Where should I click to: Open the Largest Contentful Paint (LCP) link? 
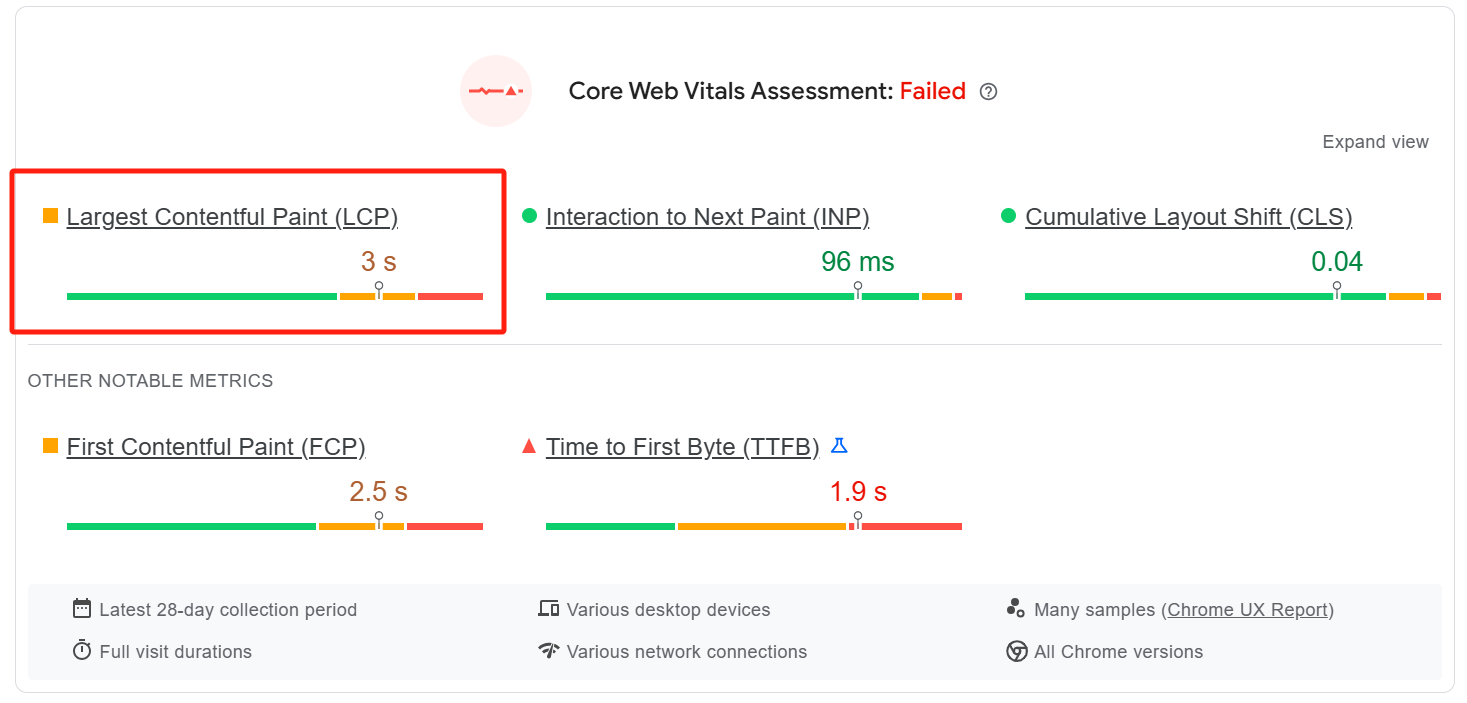pos(232,217)
